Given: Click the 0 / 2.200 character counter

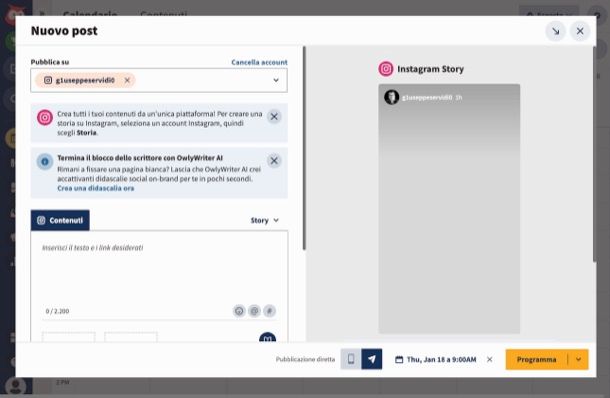Looking at the screenshot, I should pos(57,311).
